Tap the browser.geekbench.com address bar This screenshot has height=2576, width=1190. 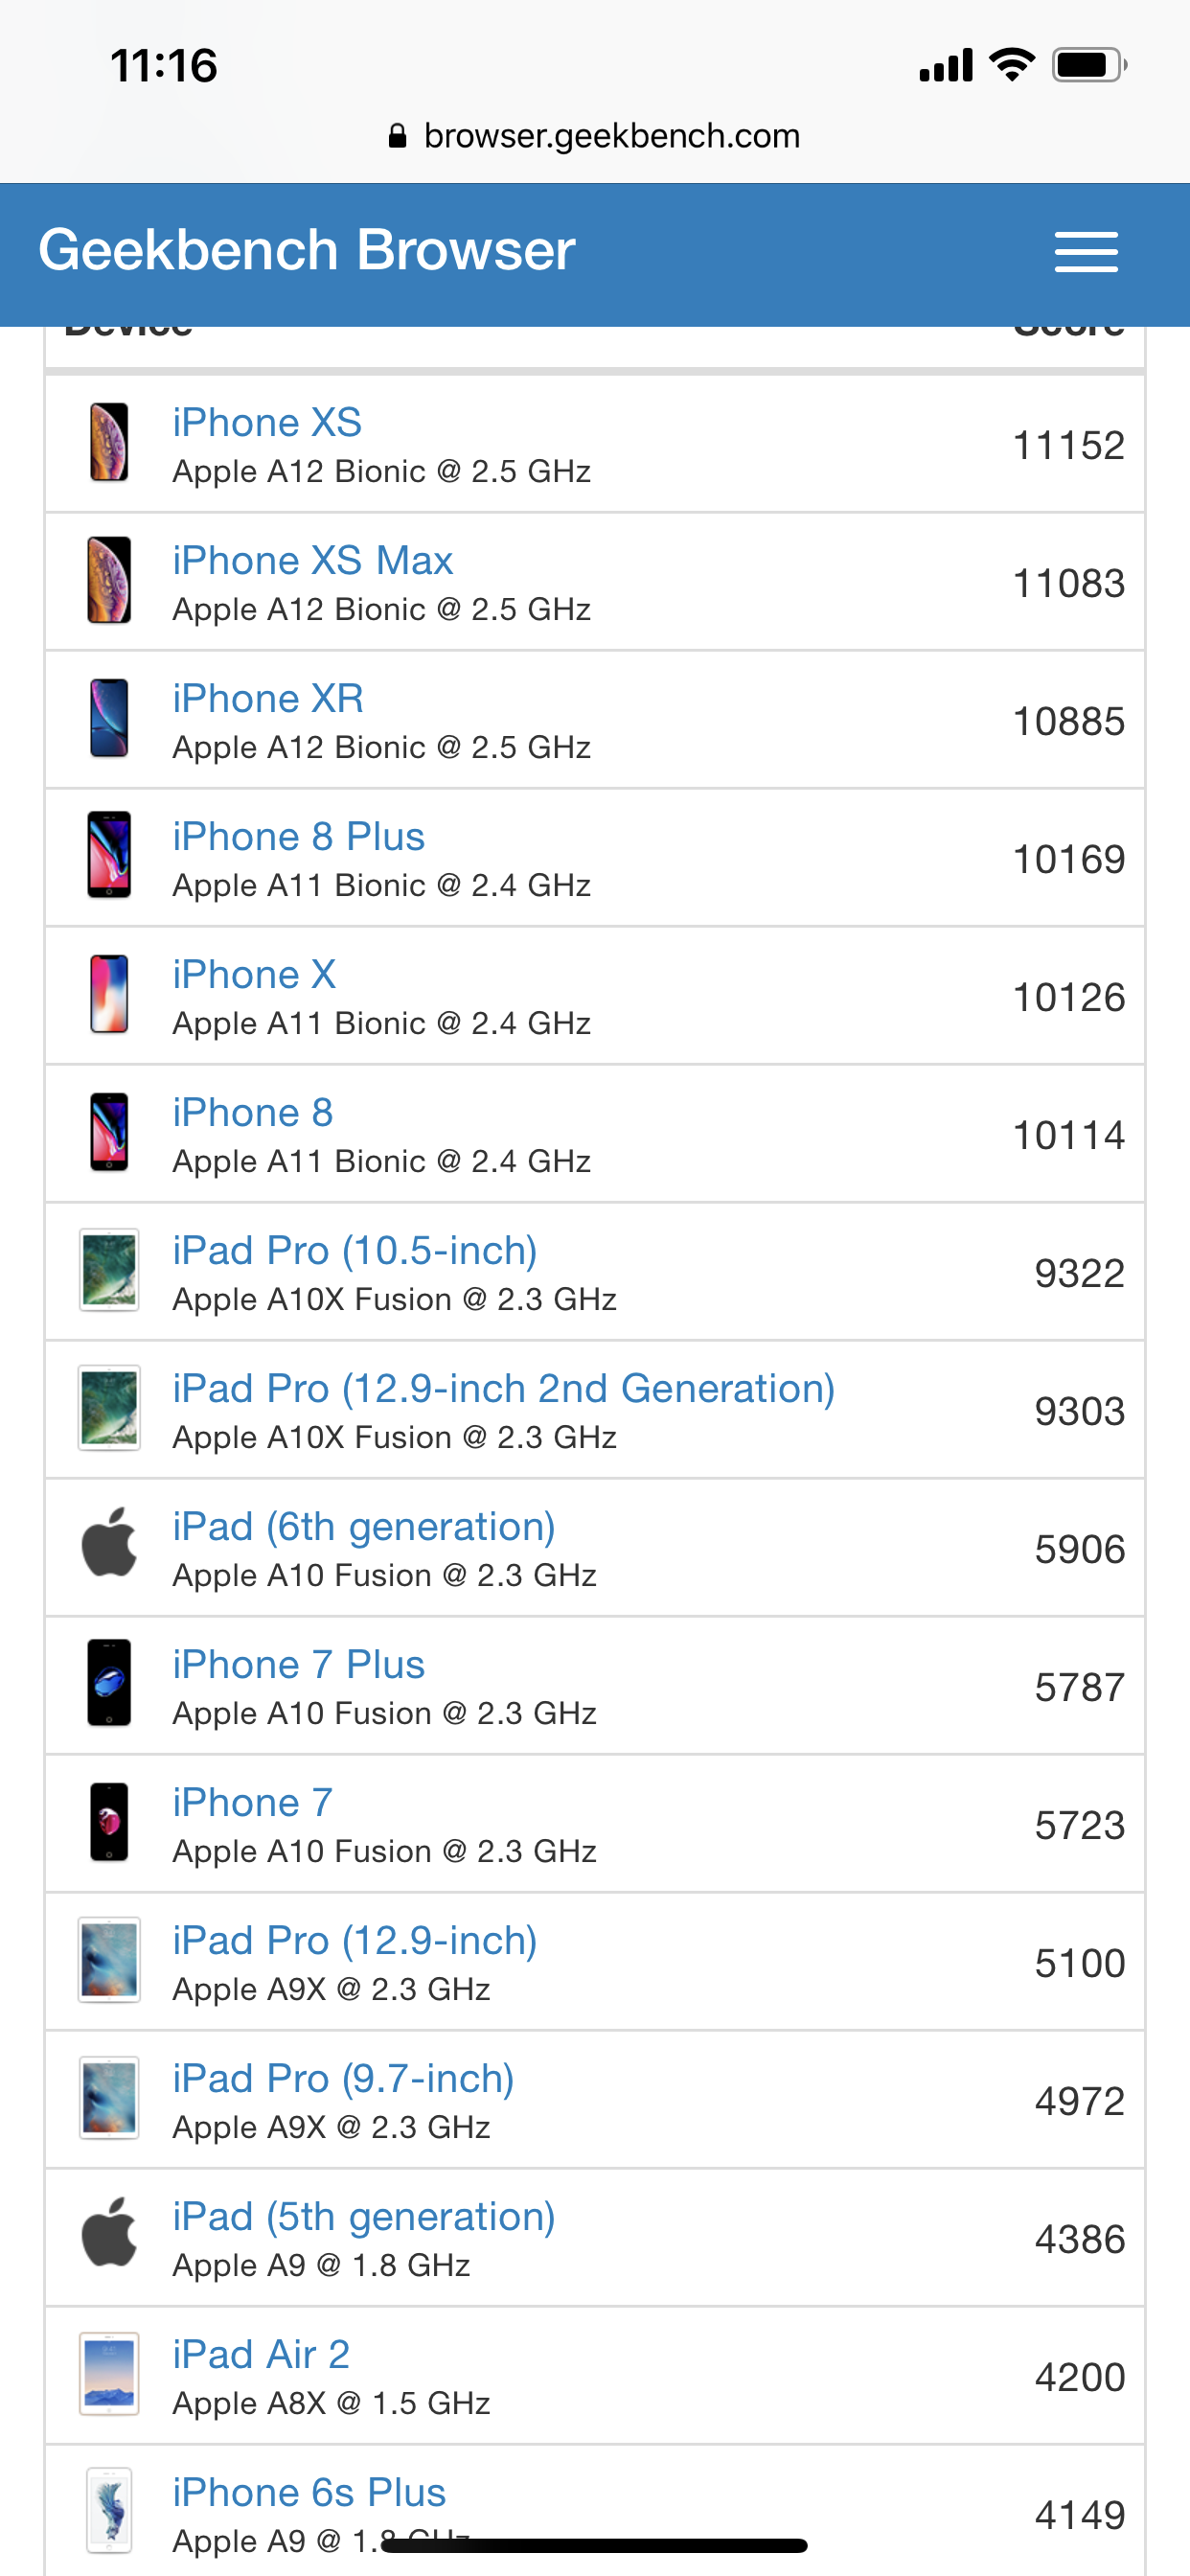point(595,136)
